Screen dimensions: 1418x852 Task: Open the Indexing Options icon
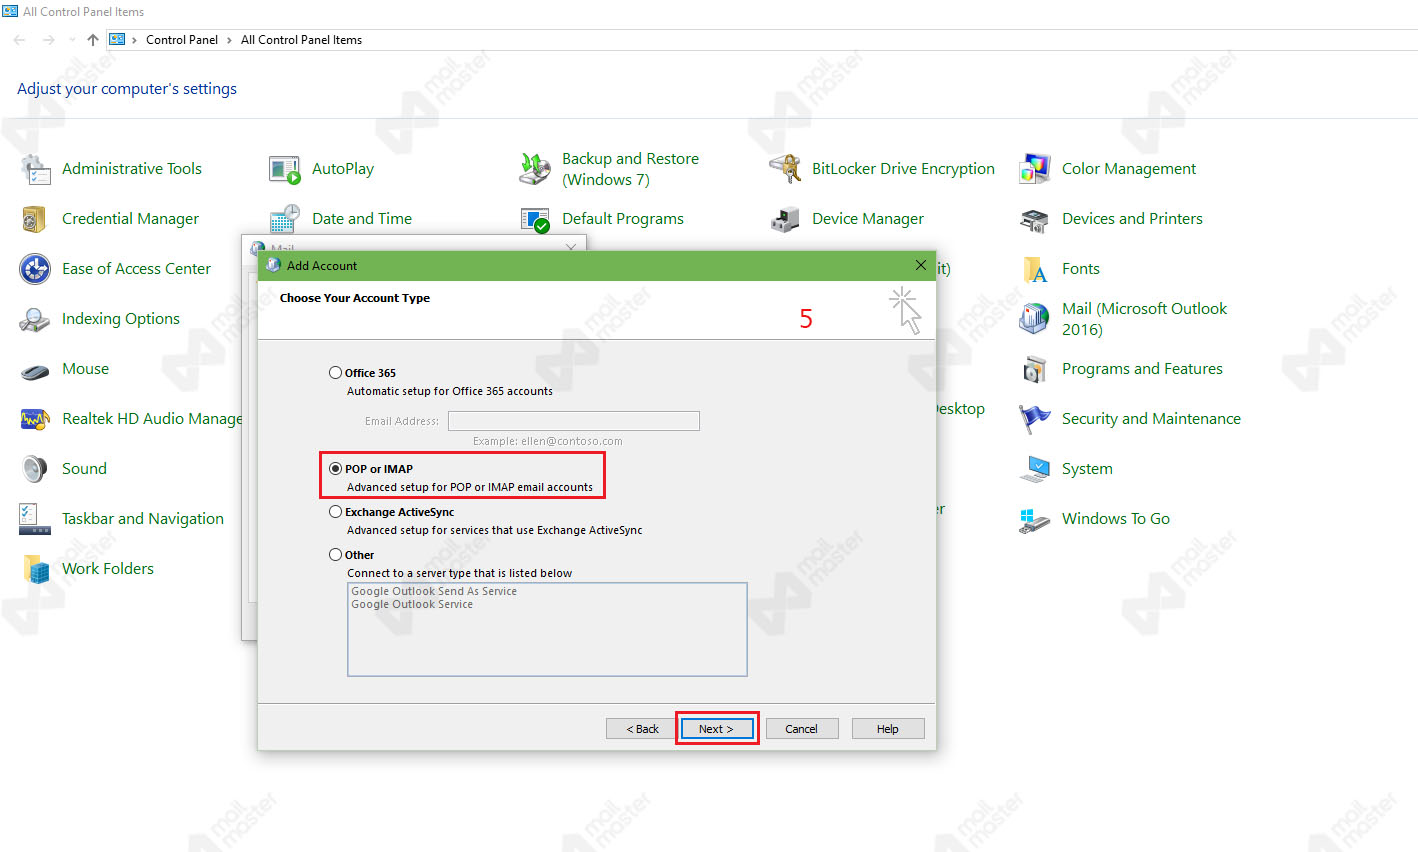coord(35,319)
